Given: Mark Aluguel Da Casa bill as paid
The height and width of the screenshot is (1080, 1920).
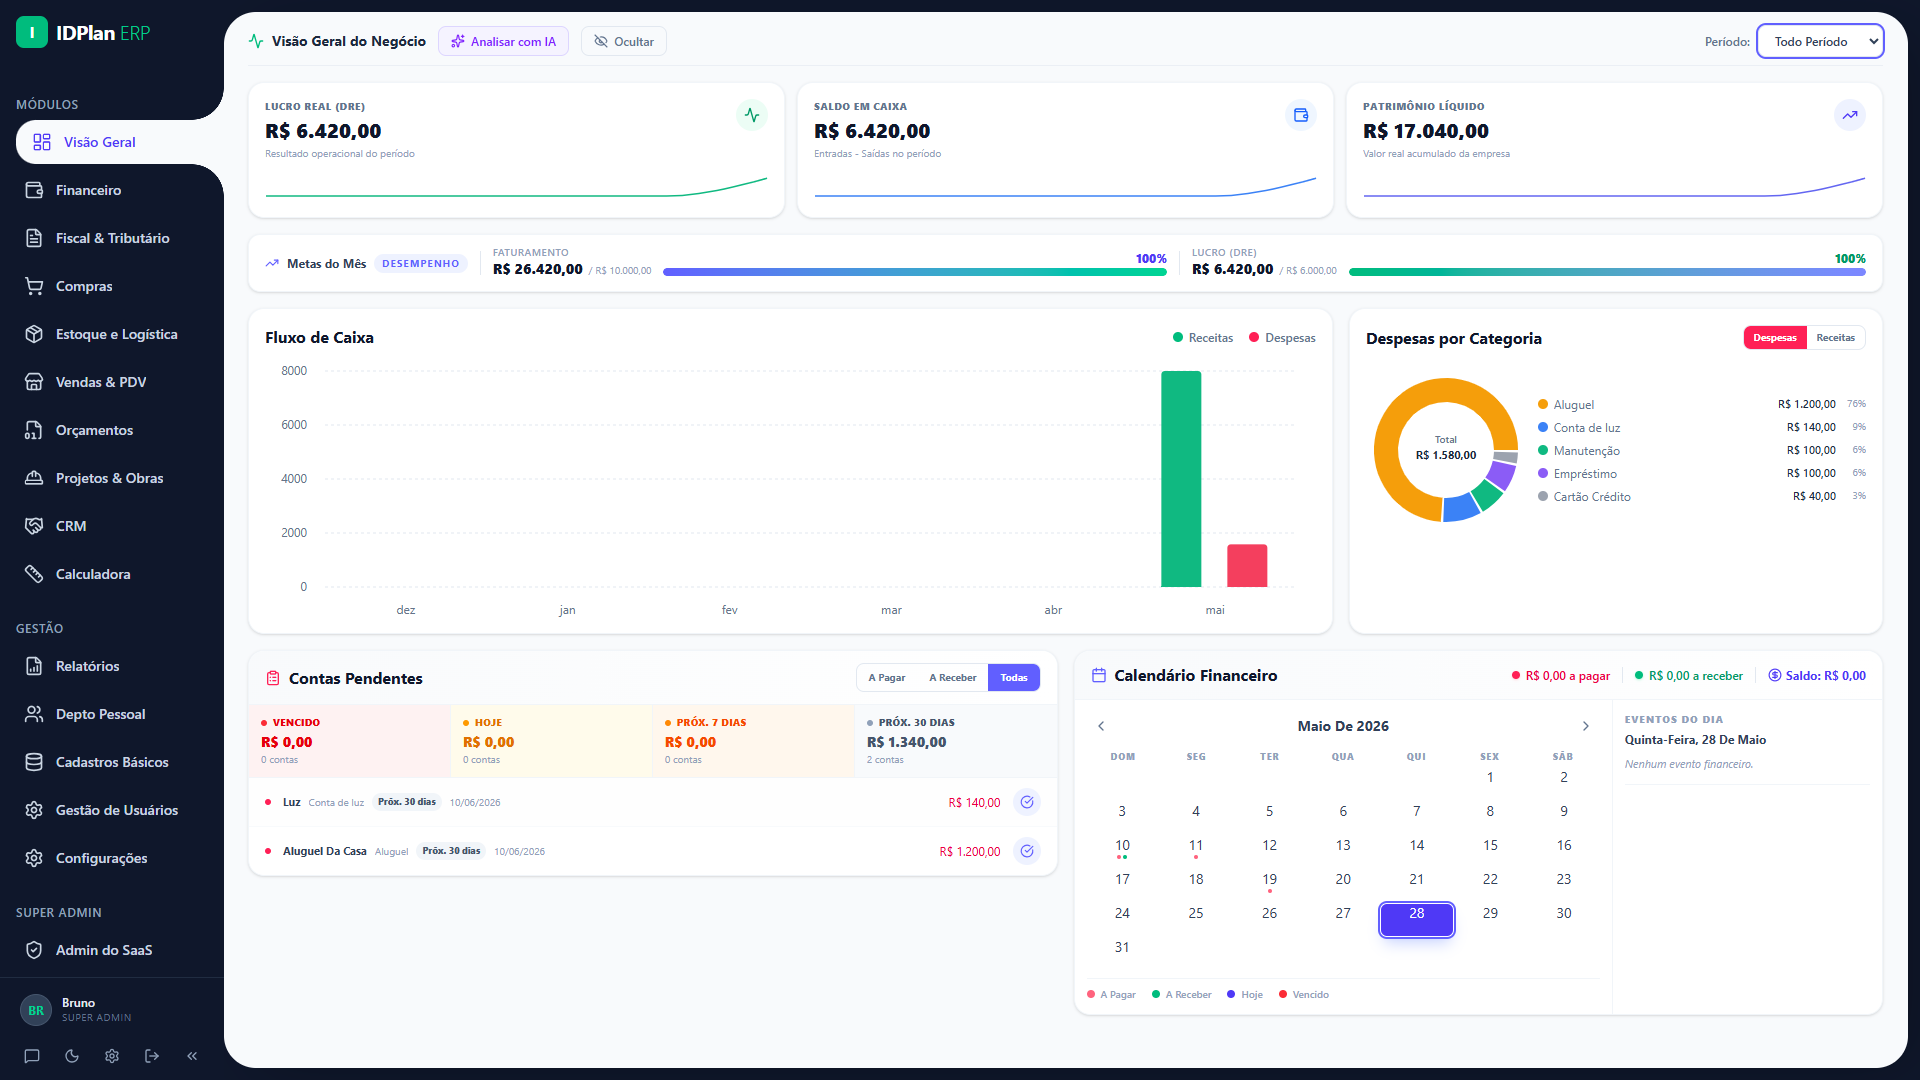Looking at the screenshot, I should tap(1027, 851).
